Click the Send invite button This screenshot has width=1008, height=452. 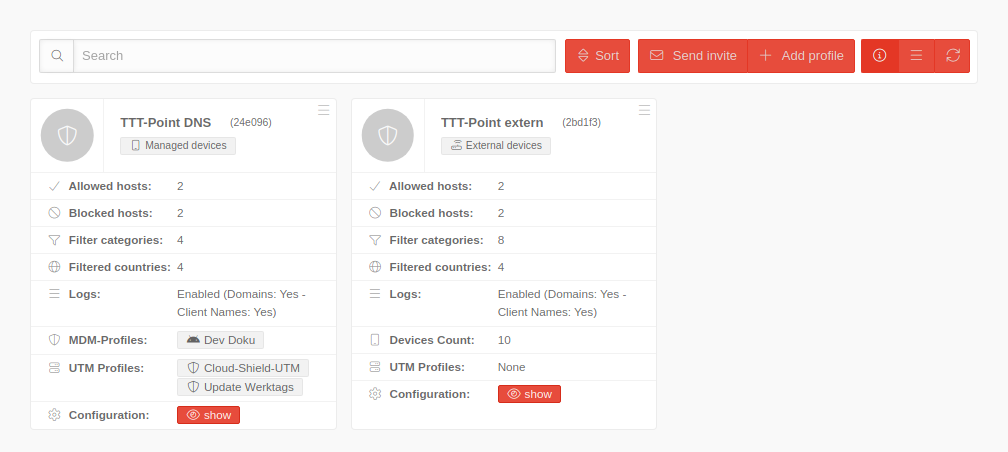(693, 56)
